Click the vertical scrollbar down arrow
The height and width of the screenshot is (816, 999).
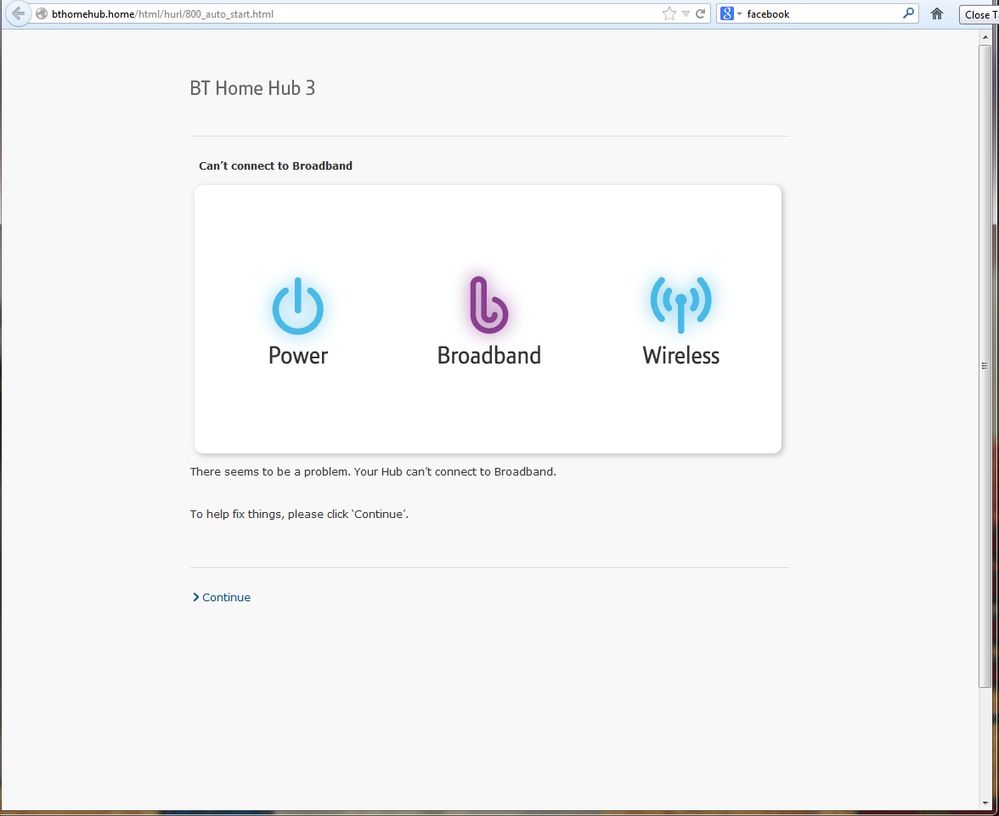pyautogui.click(x=985, y=803)
